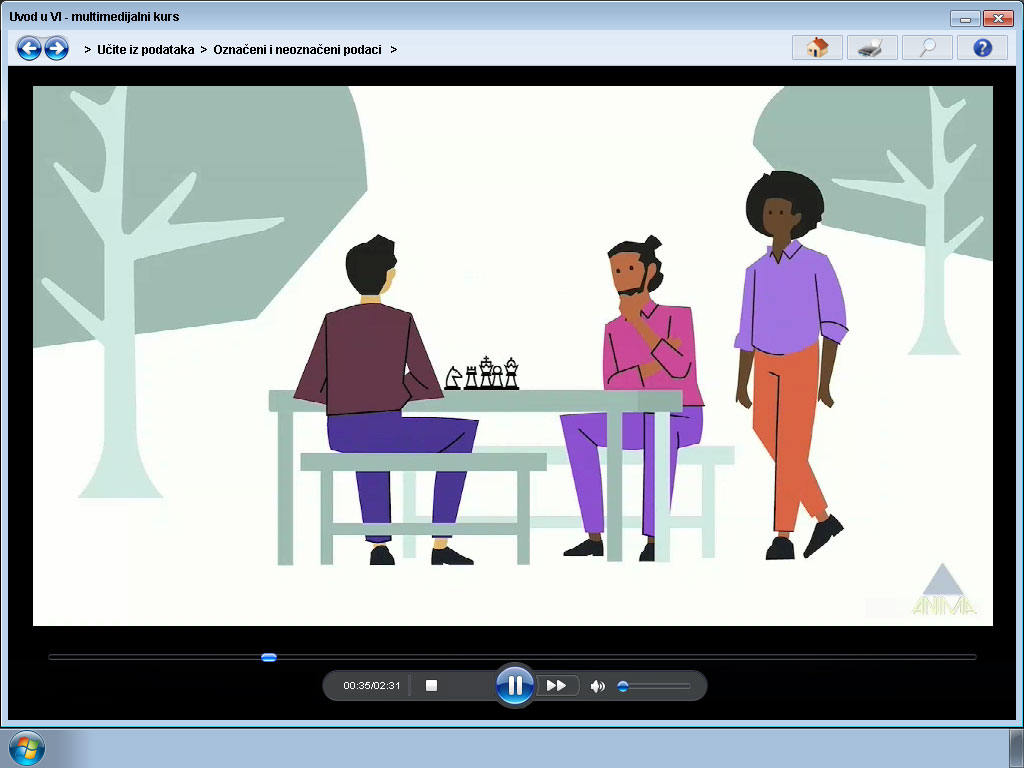The height and width of the screenshot is (768, 1024).
Task: Fast forward the video
Action: coord(556,685)
